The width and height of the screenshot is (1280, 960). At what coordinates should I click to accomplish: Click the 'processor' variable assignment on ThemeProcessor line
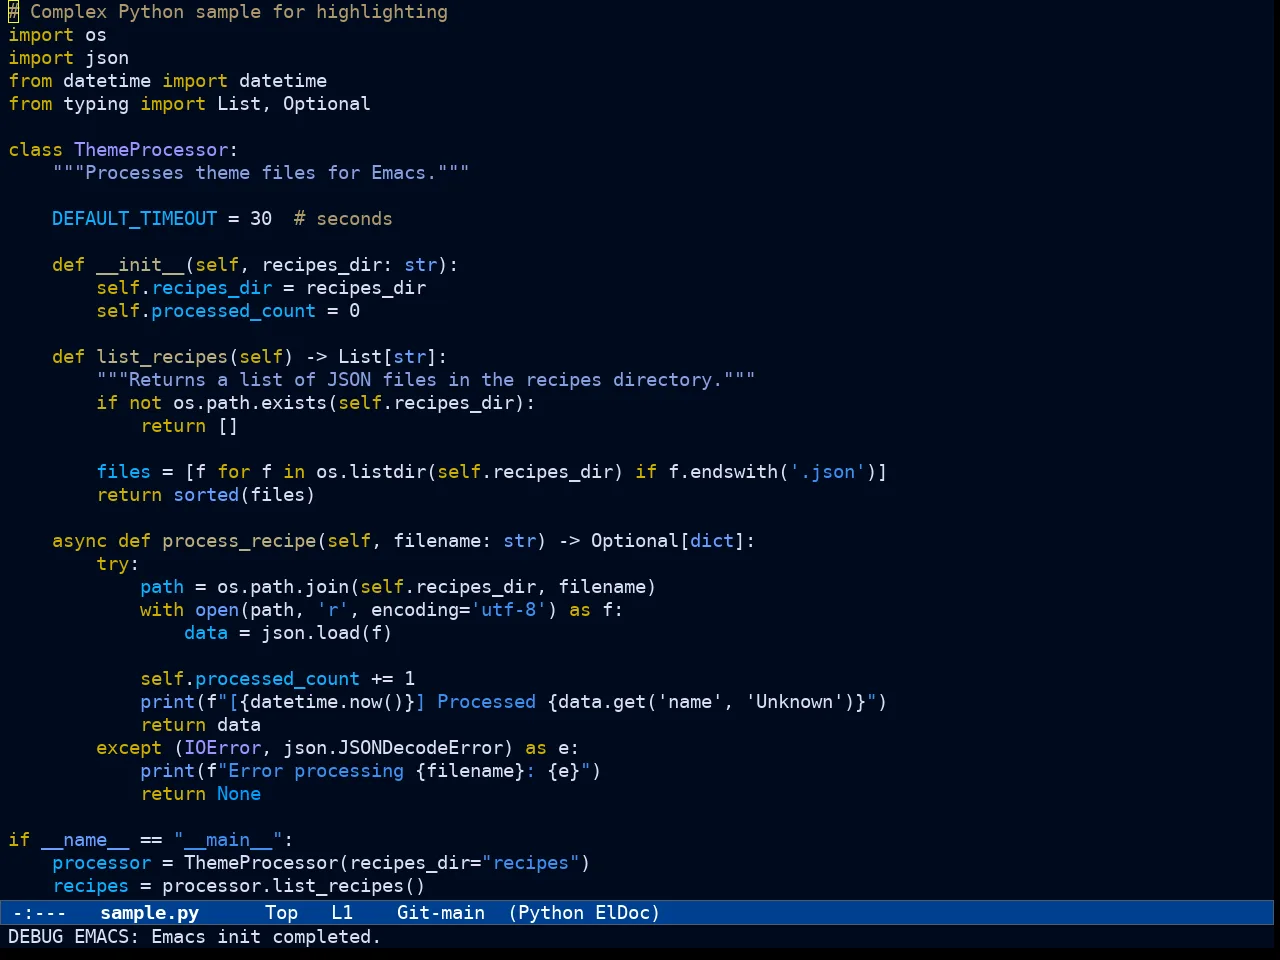coord(101,863)
